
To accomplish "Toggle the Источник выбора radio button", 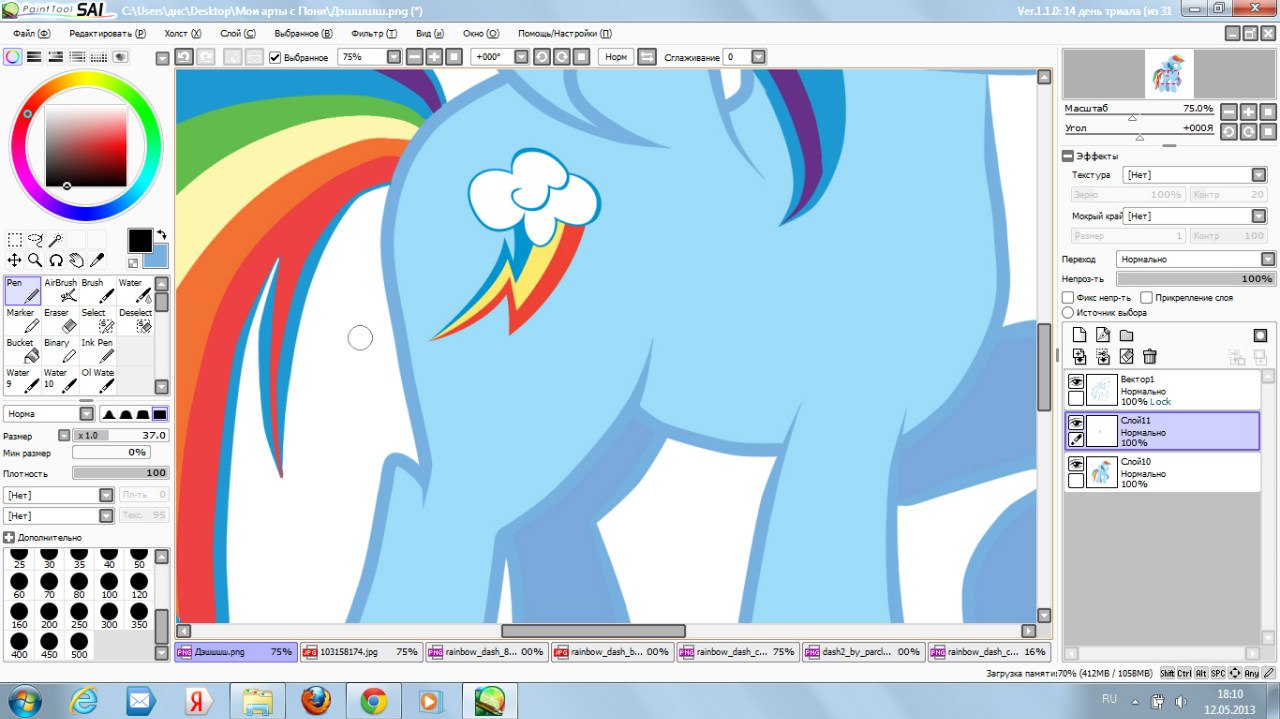I will 1068,313.
